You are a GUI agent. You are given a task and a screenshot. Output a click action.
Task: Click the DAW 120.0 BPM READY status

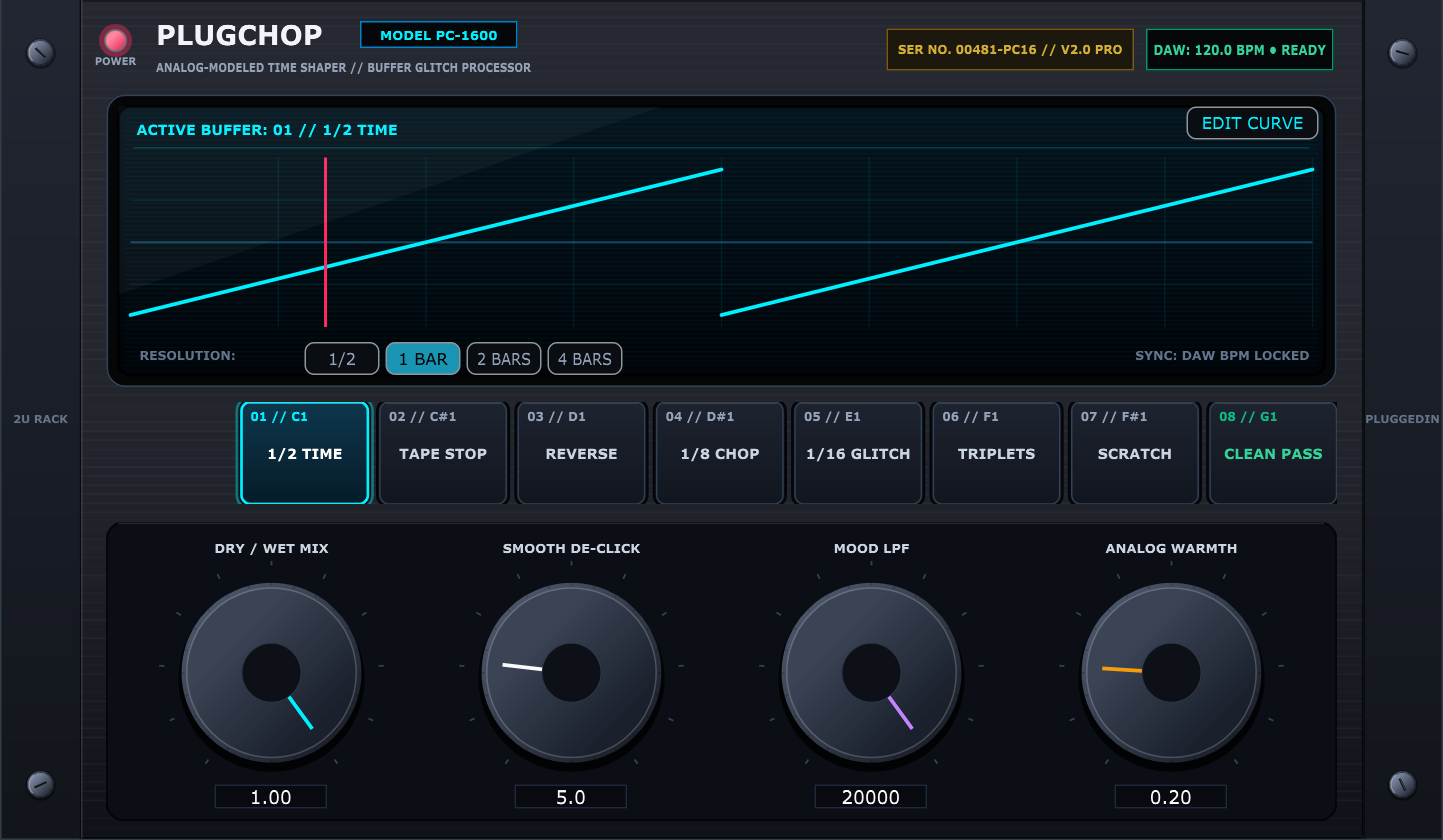click(1239, 49)
